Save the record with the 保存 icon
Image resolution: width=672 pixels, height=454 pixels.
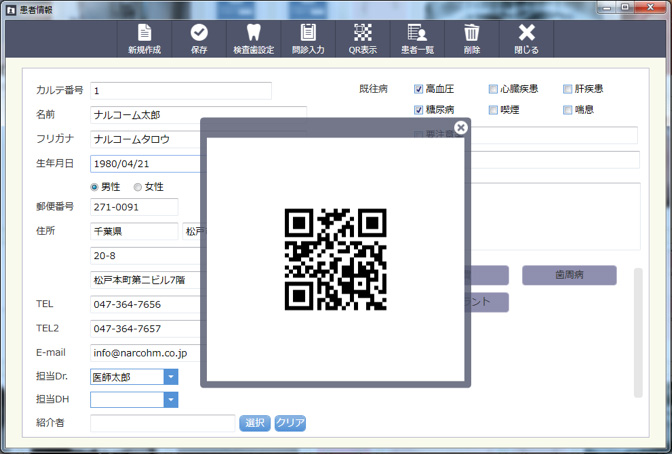[199, 39]
